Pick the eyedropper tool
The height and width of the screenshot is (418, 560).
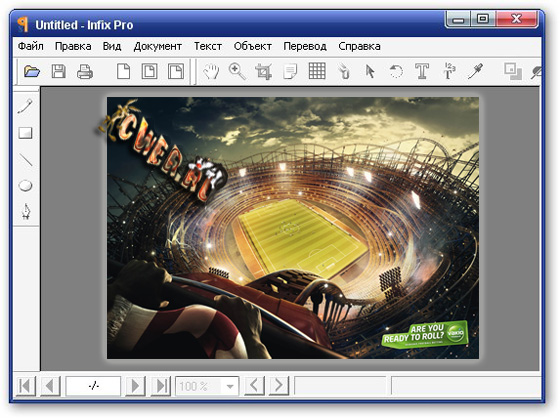475,71
